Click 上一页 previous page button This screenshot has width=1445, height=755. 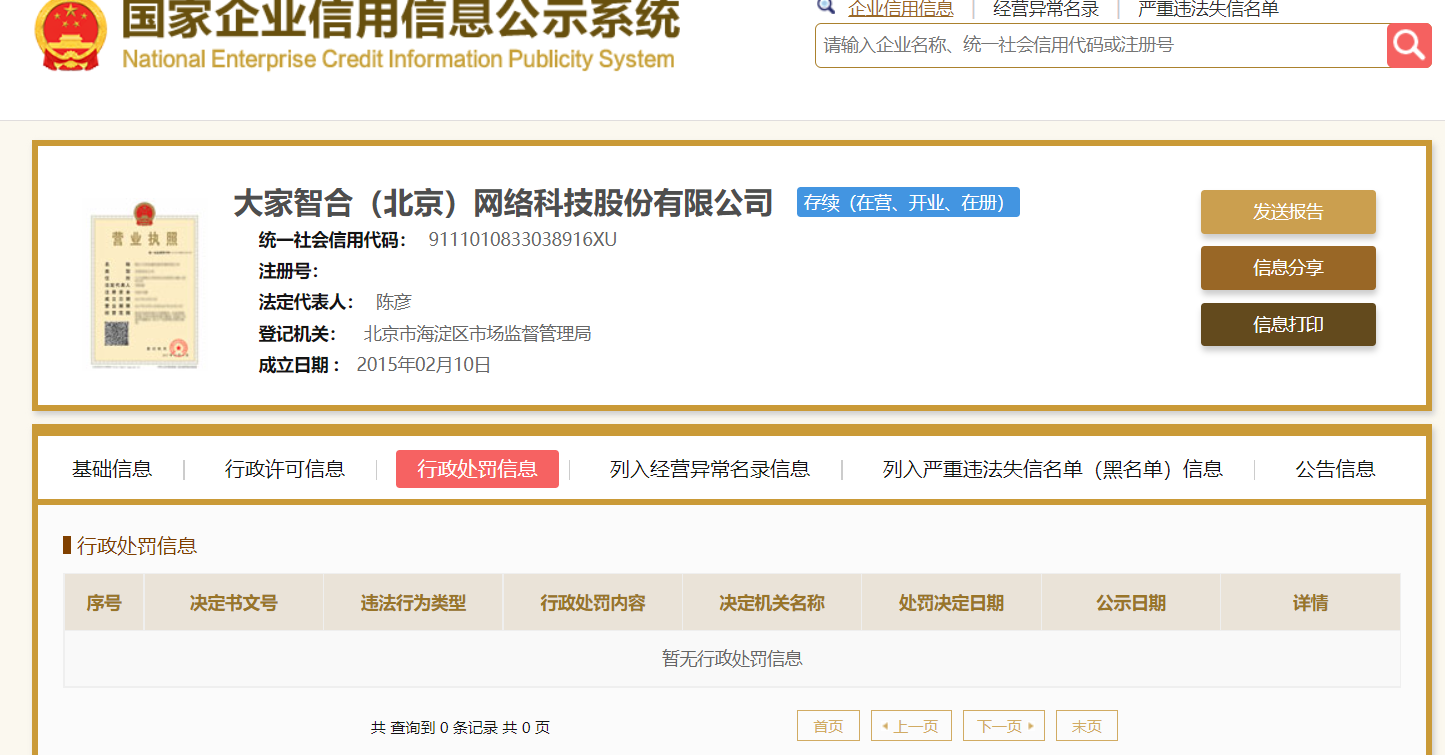[x=911, y=726]
